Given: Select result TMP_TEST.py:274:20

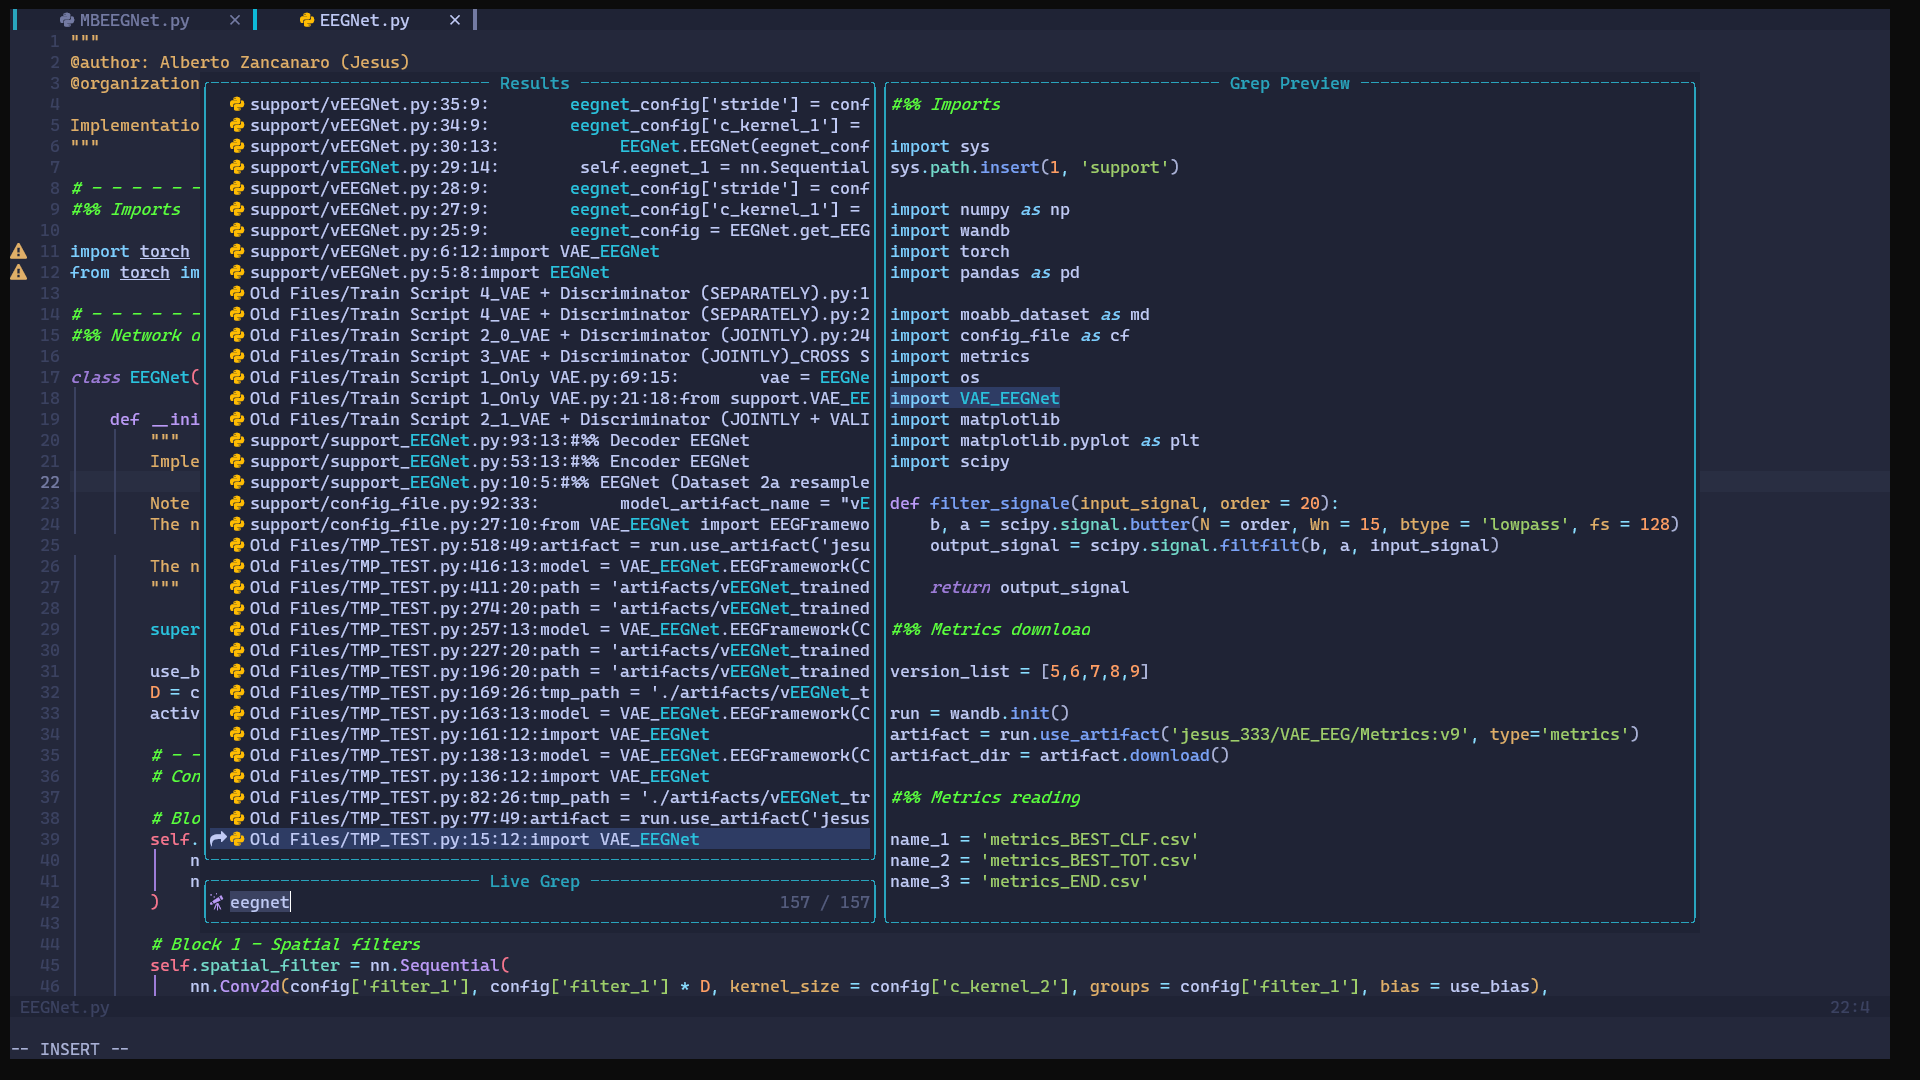Looking at the screenshot, I should pyautogui.click(x=540, y=608).
